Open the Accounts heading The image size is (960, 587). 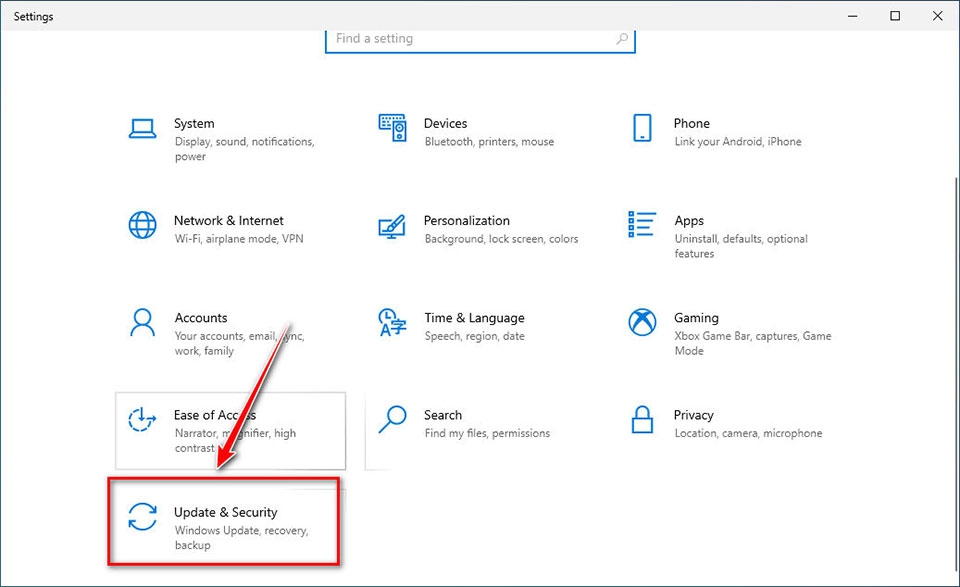click(201, 318)
